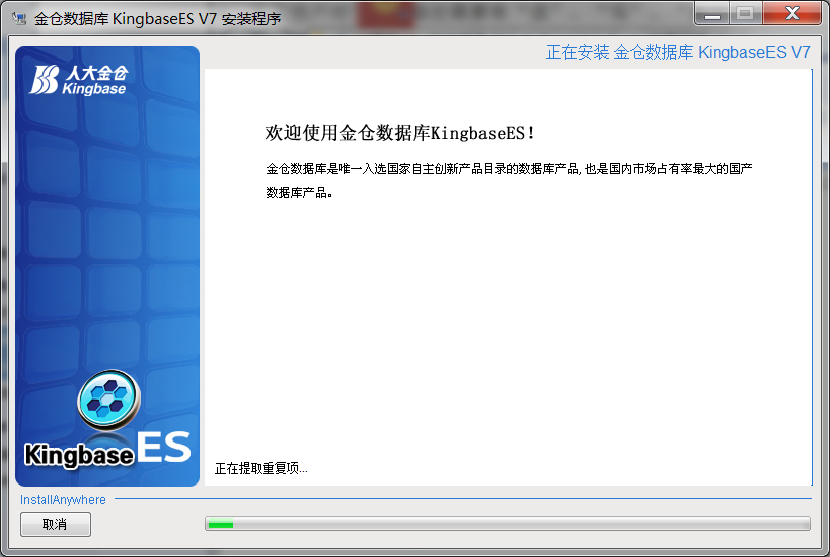Maximize the installer window

click(x=746, y=14)
